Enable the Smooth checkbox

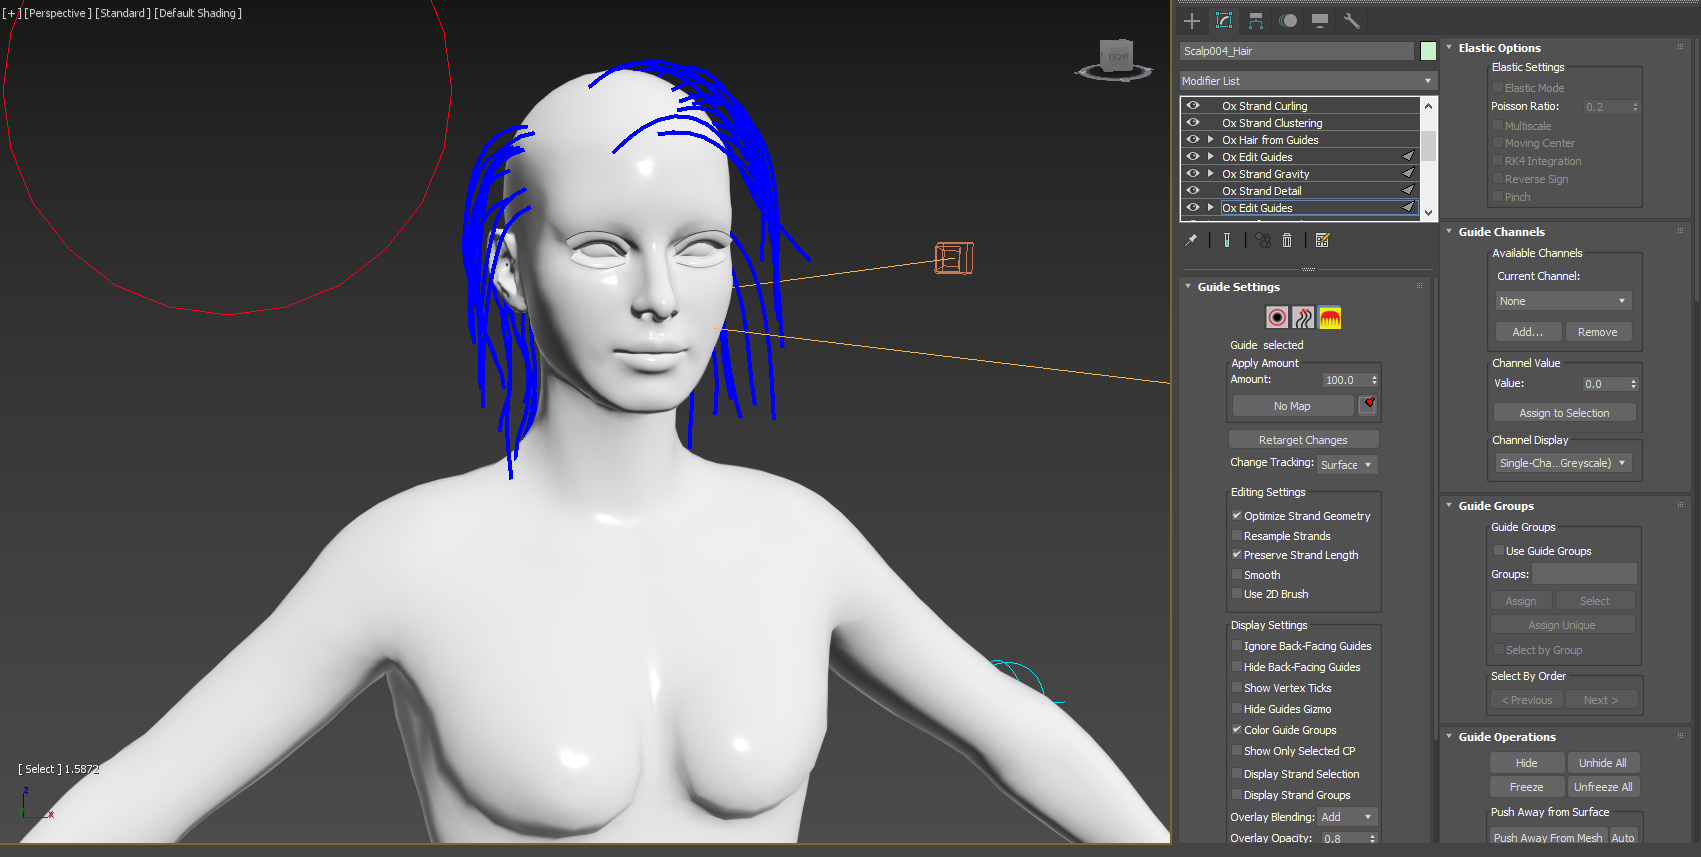click(x=1237, y=575)
